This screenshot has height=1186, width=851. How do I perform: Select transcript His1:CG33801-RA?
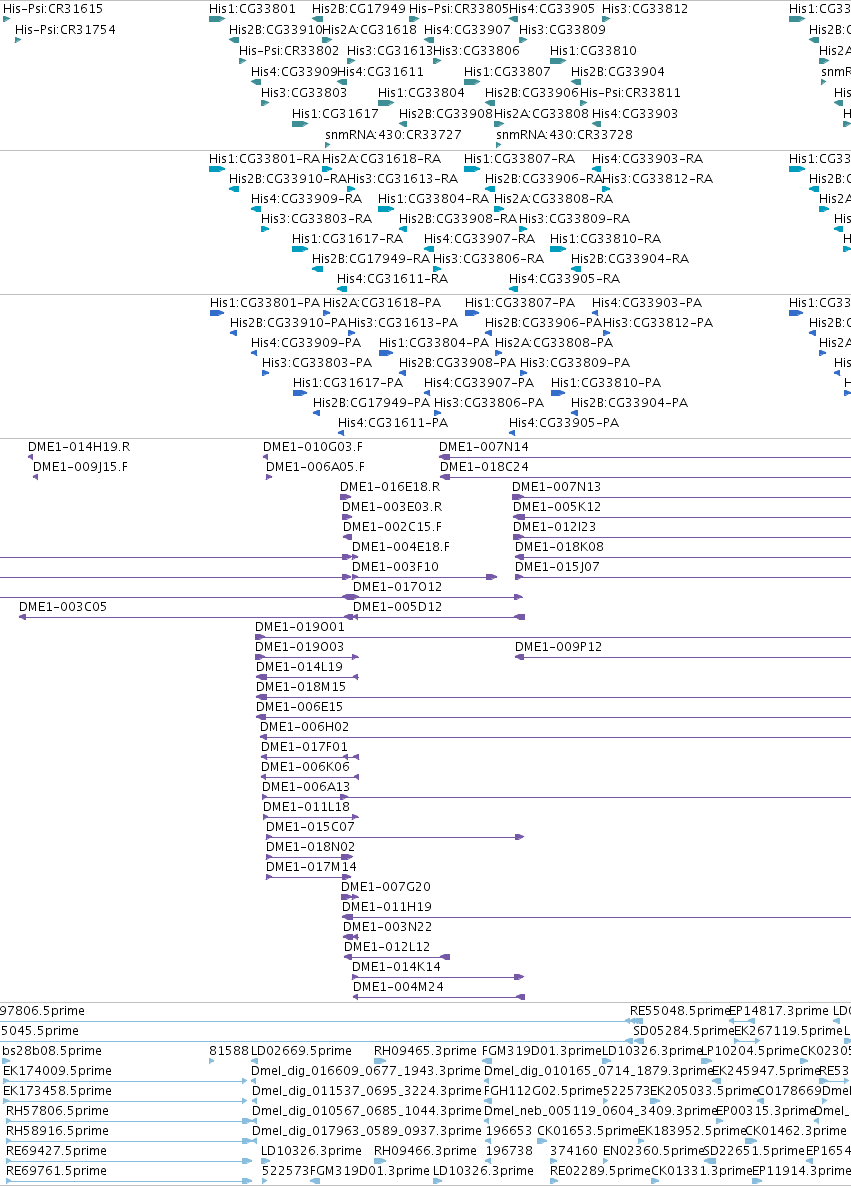tap(264, 159)
